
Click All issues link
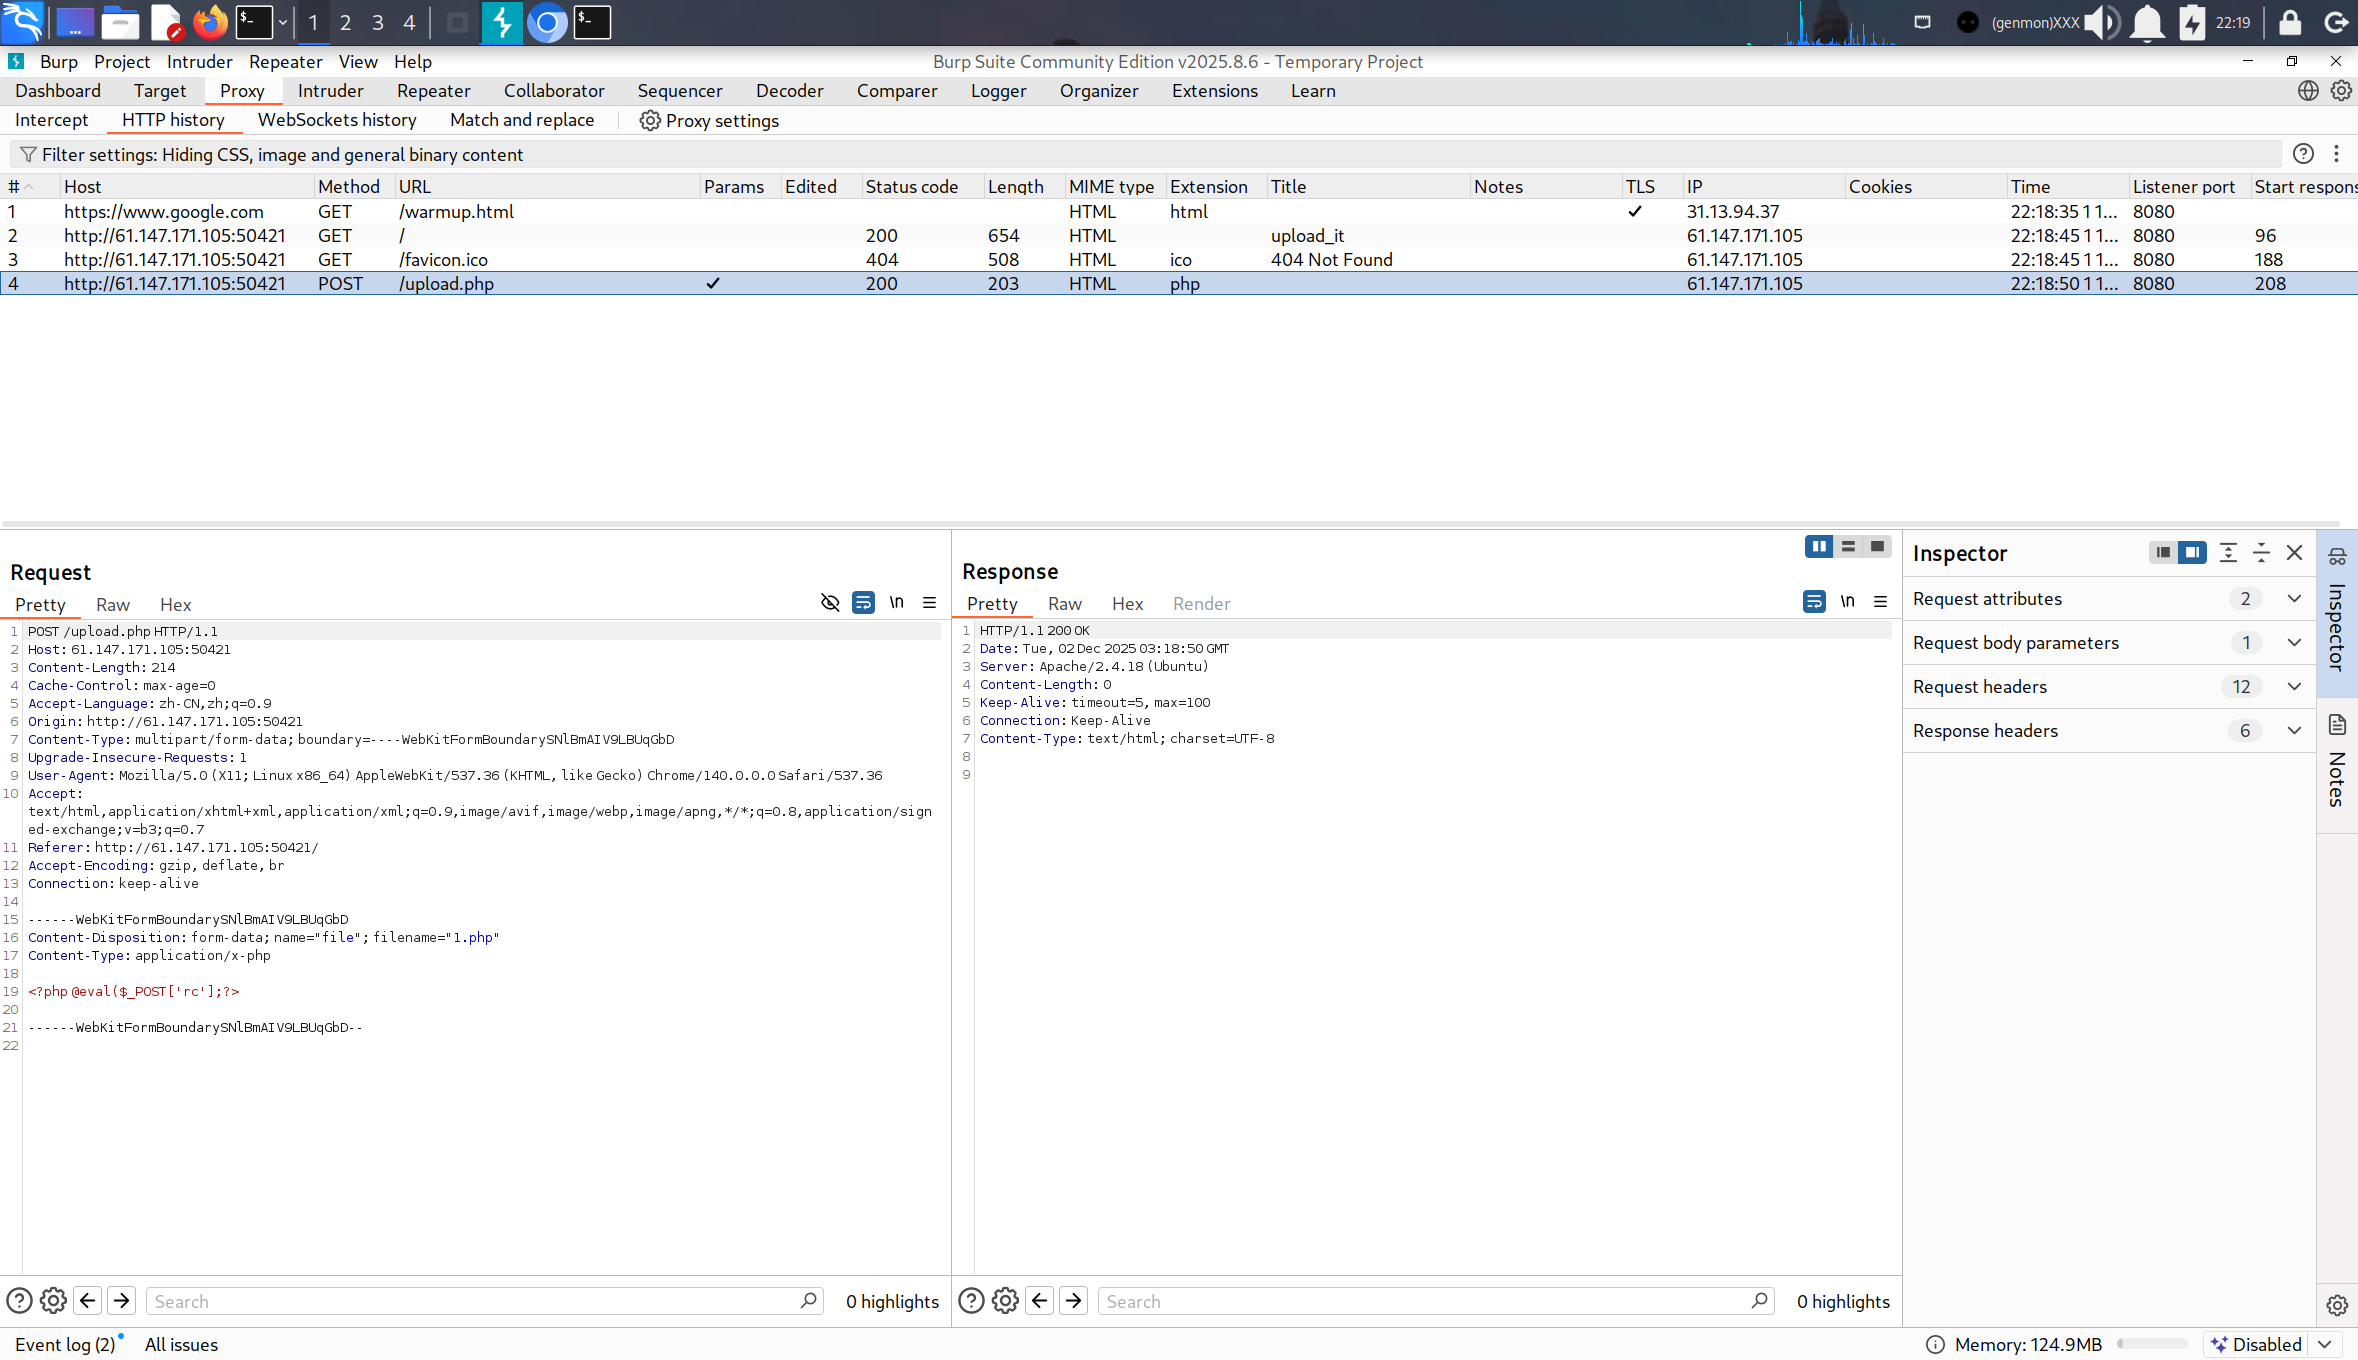tap(181, 1344)
